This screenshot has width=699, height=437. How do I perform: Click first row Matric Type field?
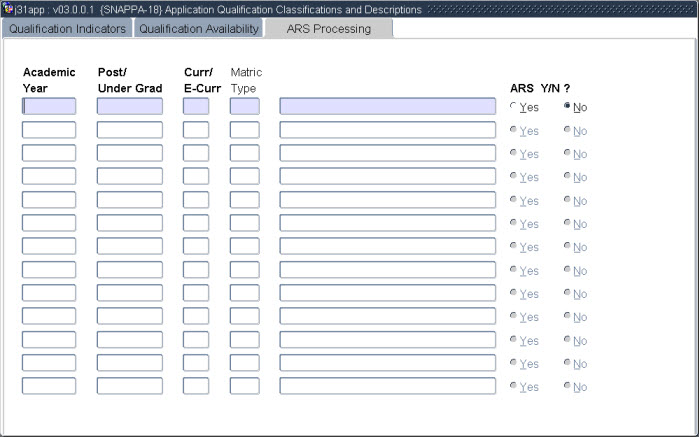coord(244,106)
